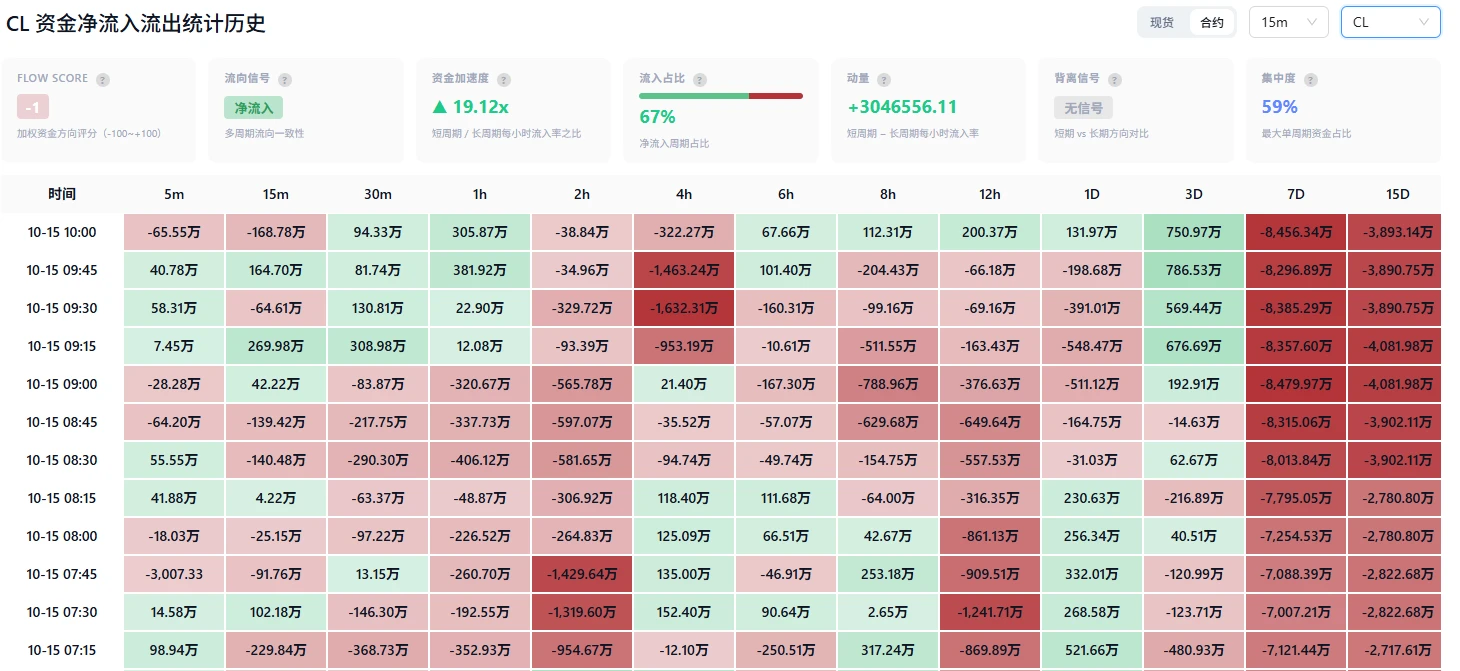Click the -8,456.34万 cell in 7D column
Viewport: 1460px width, 671px height.
(x=1296, y=232)
